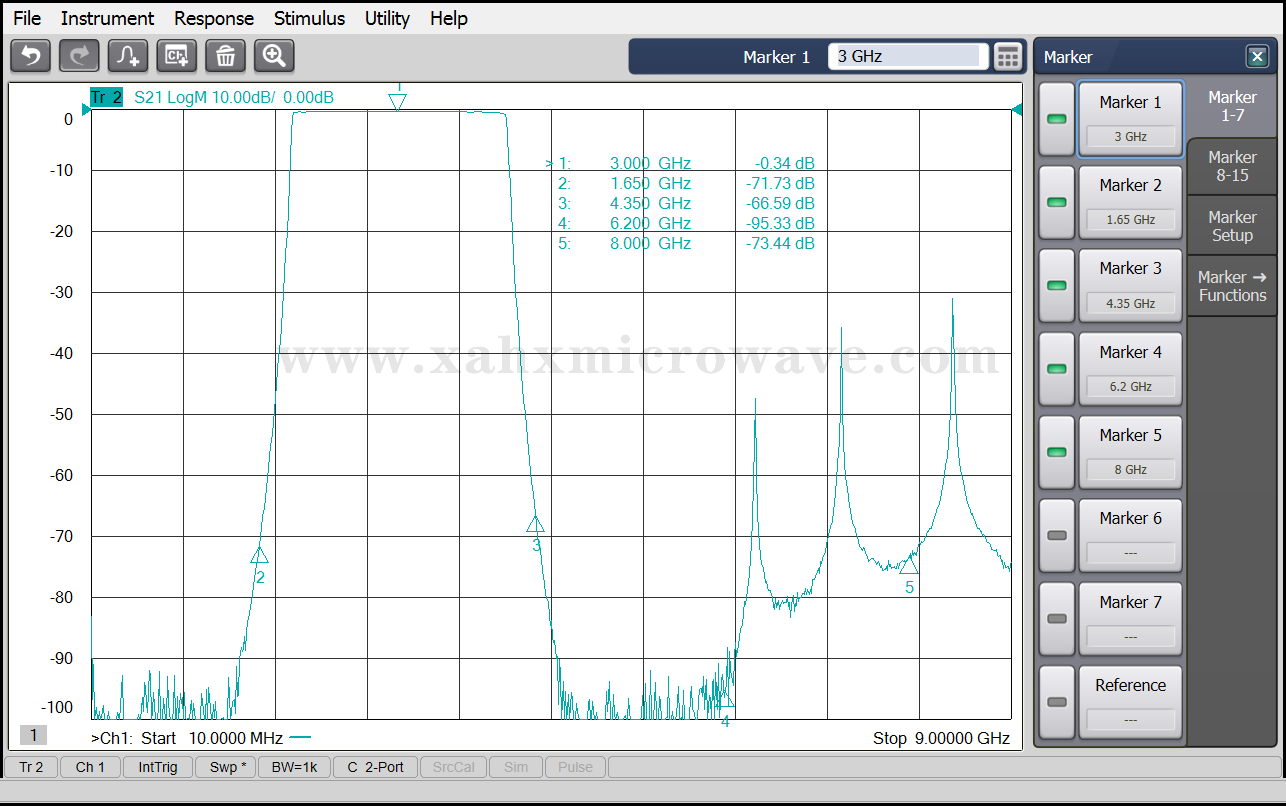The image size is (1286, 806).
Task: Open the Marker Setup tab
Action: 1232,226
